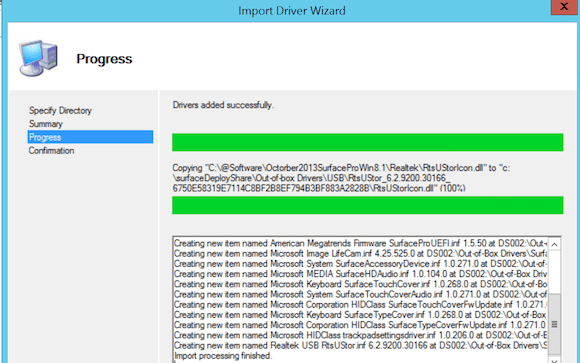Select the Confirmation step
The image size is (580, 363).
[x=51, y=151]
